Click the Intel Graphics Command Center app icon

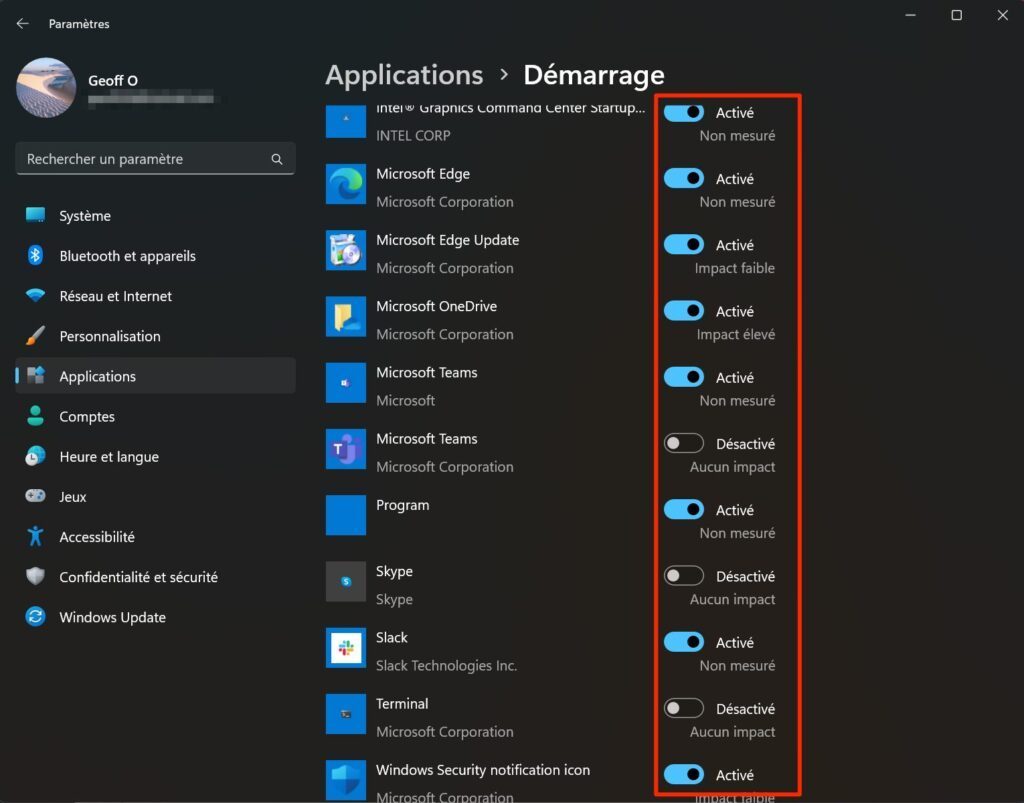pos(345,120)
